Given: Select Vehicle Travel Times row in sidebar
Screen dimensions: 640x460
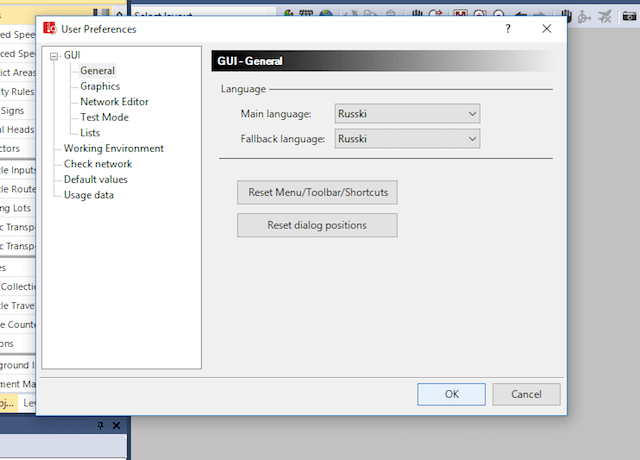Looking at the screenshot, I should click(18, 305).
